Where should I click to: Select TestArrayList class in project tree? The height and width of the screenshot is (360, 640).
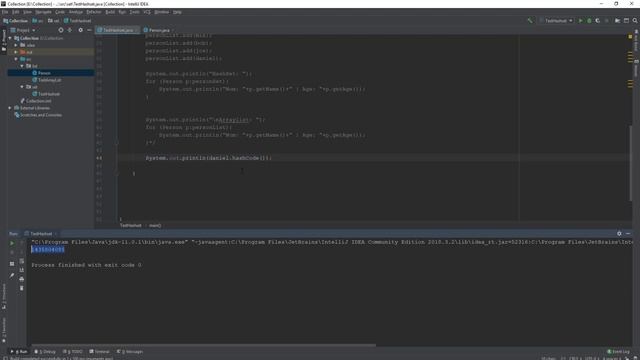[49, 80]
